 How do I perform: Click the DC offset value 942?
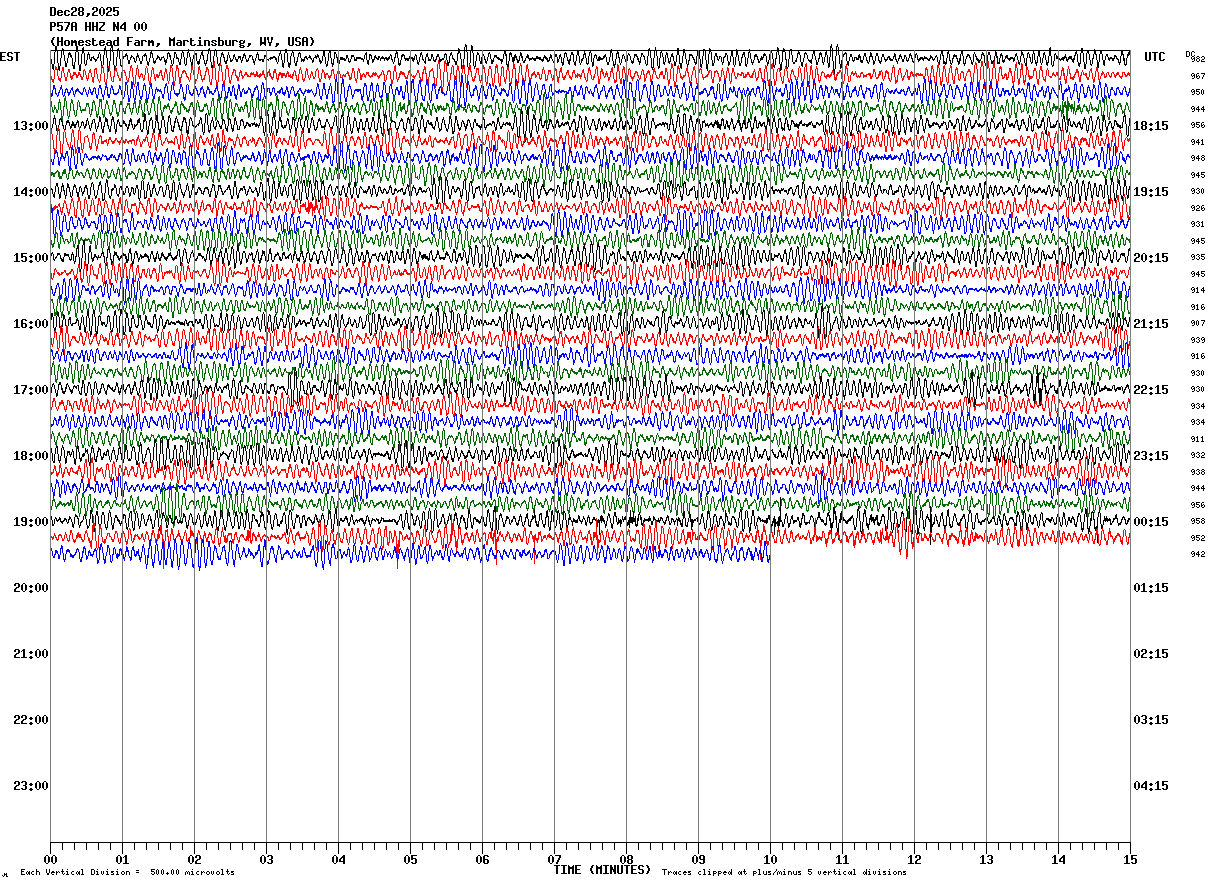coord(1197,554)
